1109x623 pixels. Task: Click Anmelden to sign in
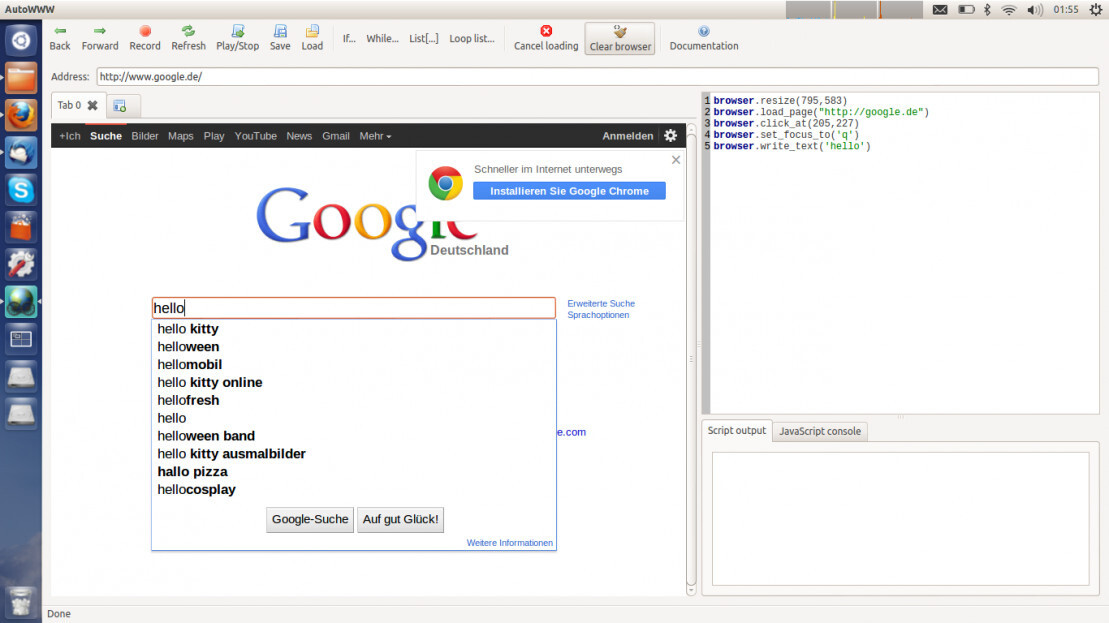tap(627, 136)
